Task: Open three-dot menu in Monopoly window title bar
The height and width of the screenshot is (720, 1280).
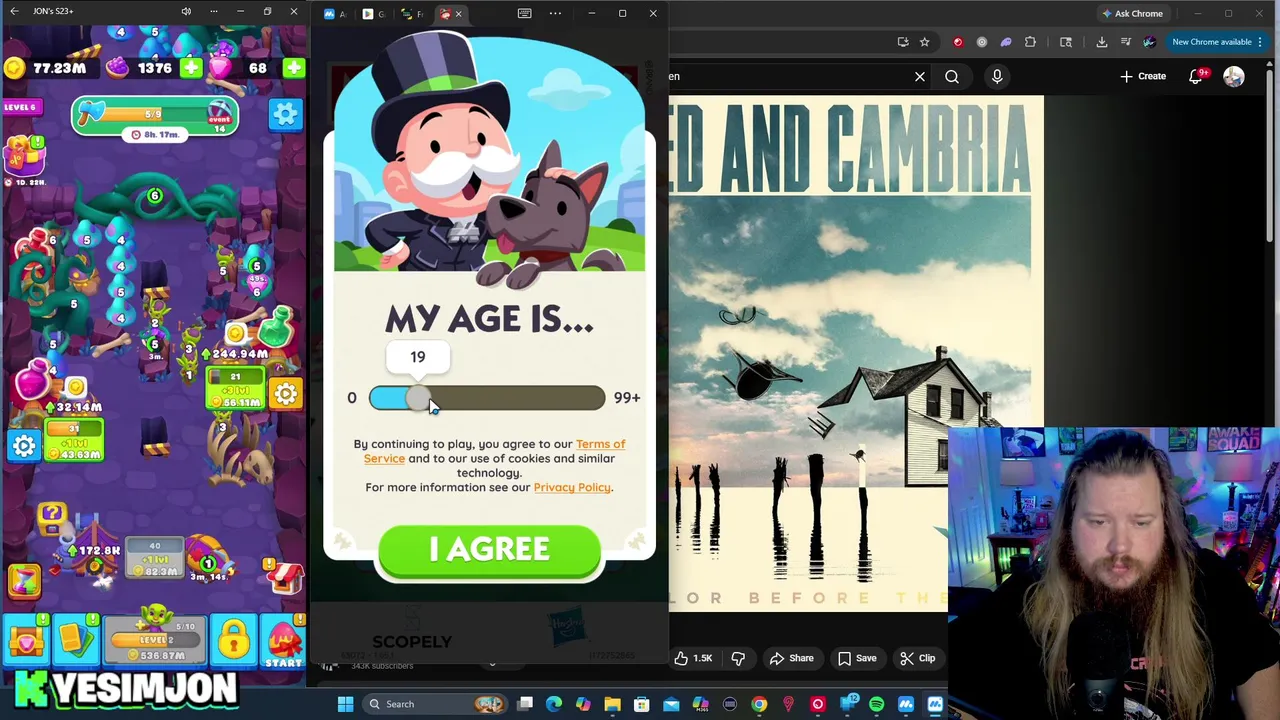Action: [555, 13]
